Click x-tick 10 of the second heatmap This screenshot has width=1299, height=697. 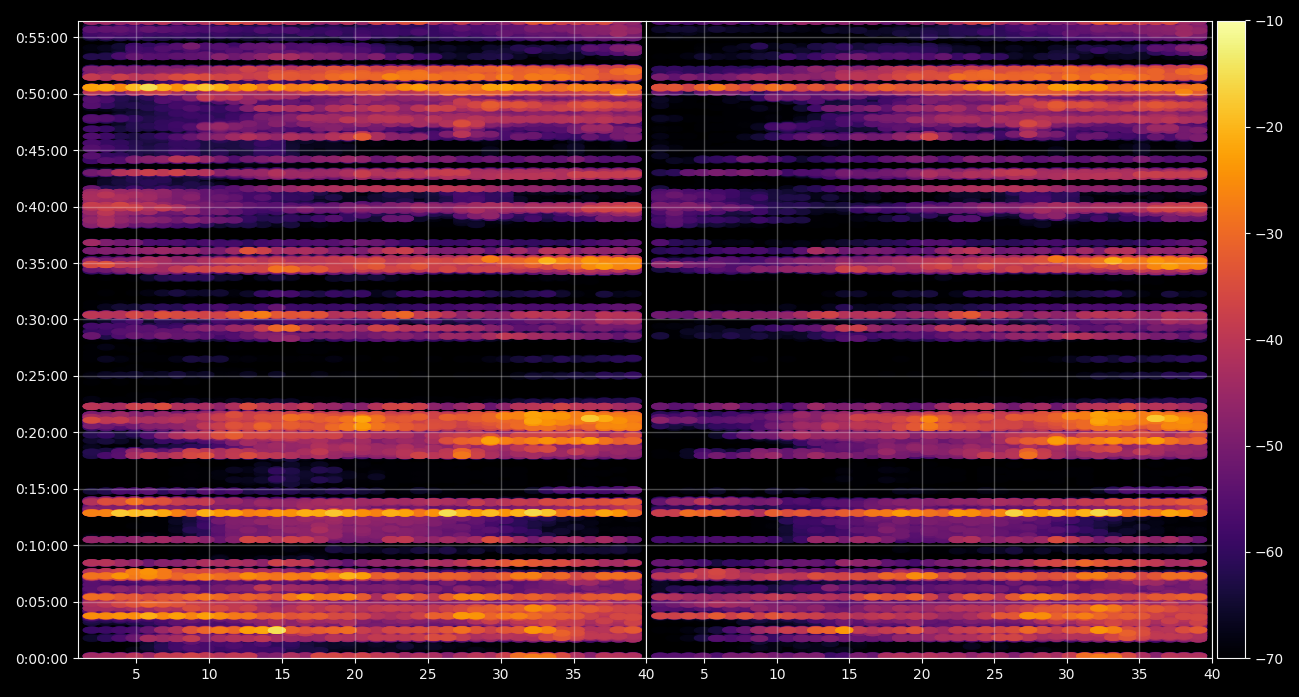(x=777, y=674)
